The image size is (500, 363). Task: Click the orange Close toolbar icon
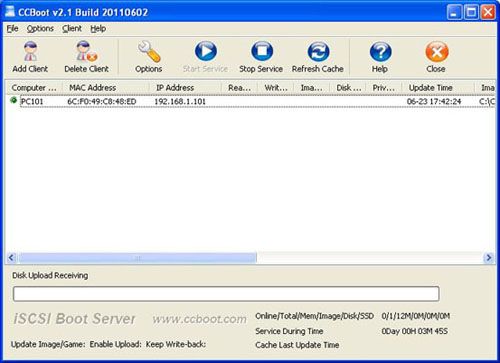(437, 52)
